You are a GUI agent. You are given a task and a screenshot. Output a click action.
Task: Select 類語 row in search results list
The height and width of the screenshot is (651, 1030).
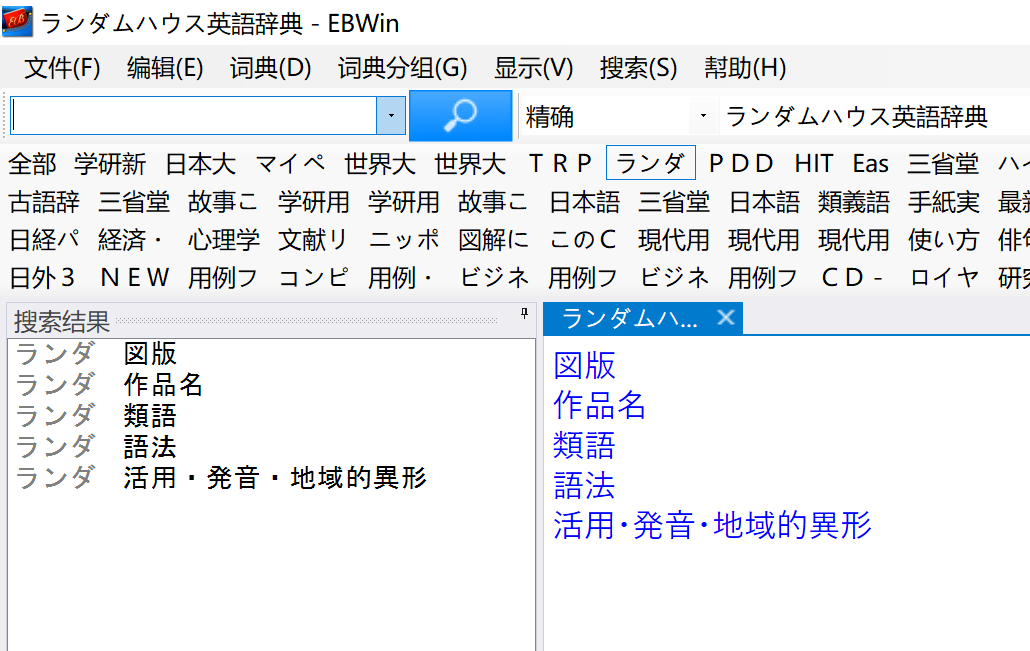pyautogui.click(x=271, y=416)
